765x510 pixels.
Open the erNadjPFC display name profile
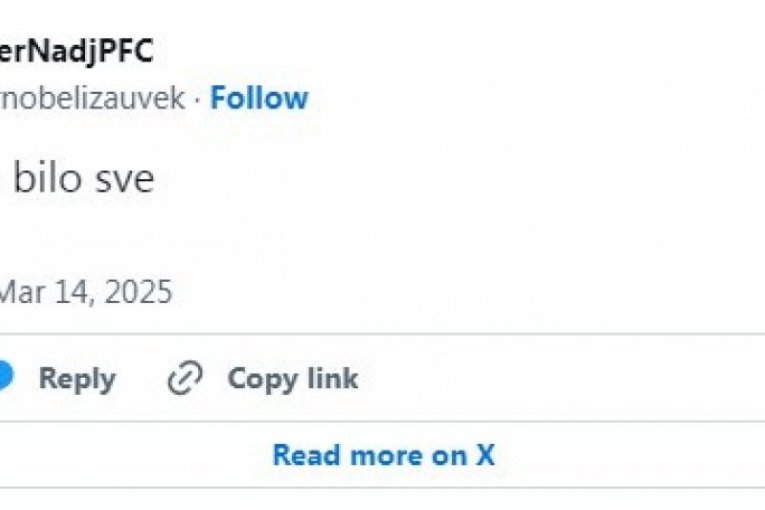pos(76,51)
